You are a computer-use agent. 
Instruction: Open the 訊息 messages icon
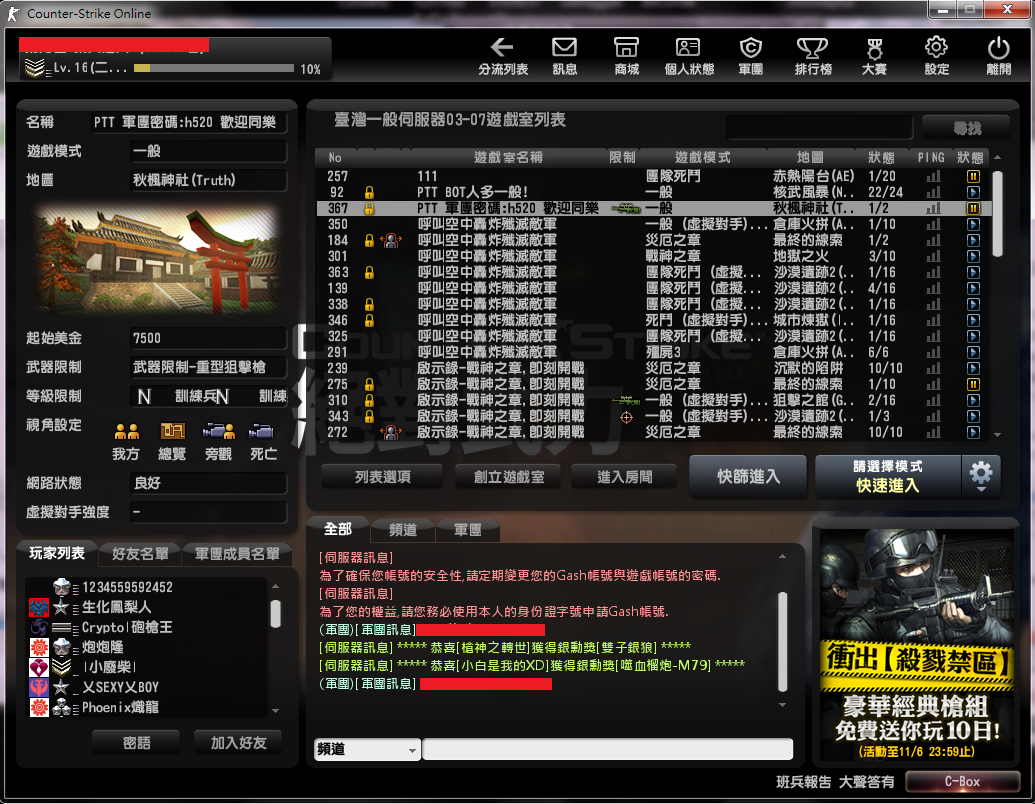click(x=564, y=55)
